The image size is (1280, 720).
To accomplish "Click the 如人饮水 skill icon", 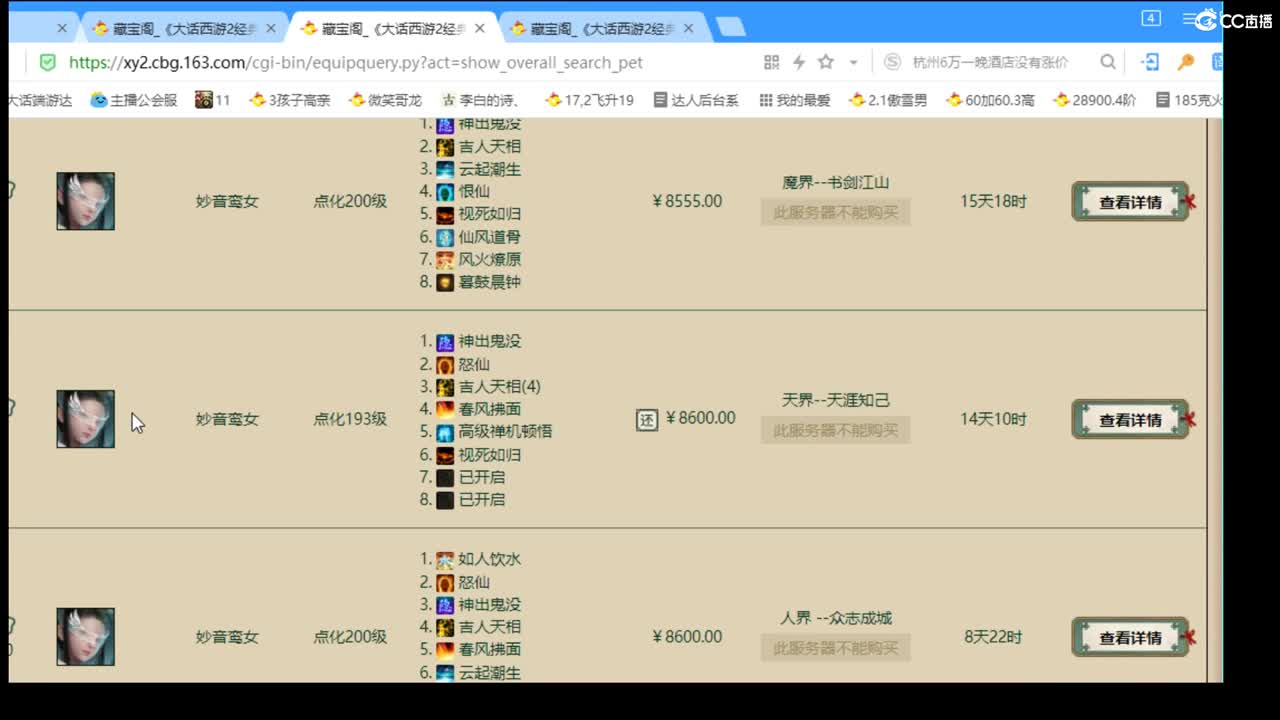I will click(445, 560).
